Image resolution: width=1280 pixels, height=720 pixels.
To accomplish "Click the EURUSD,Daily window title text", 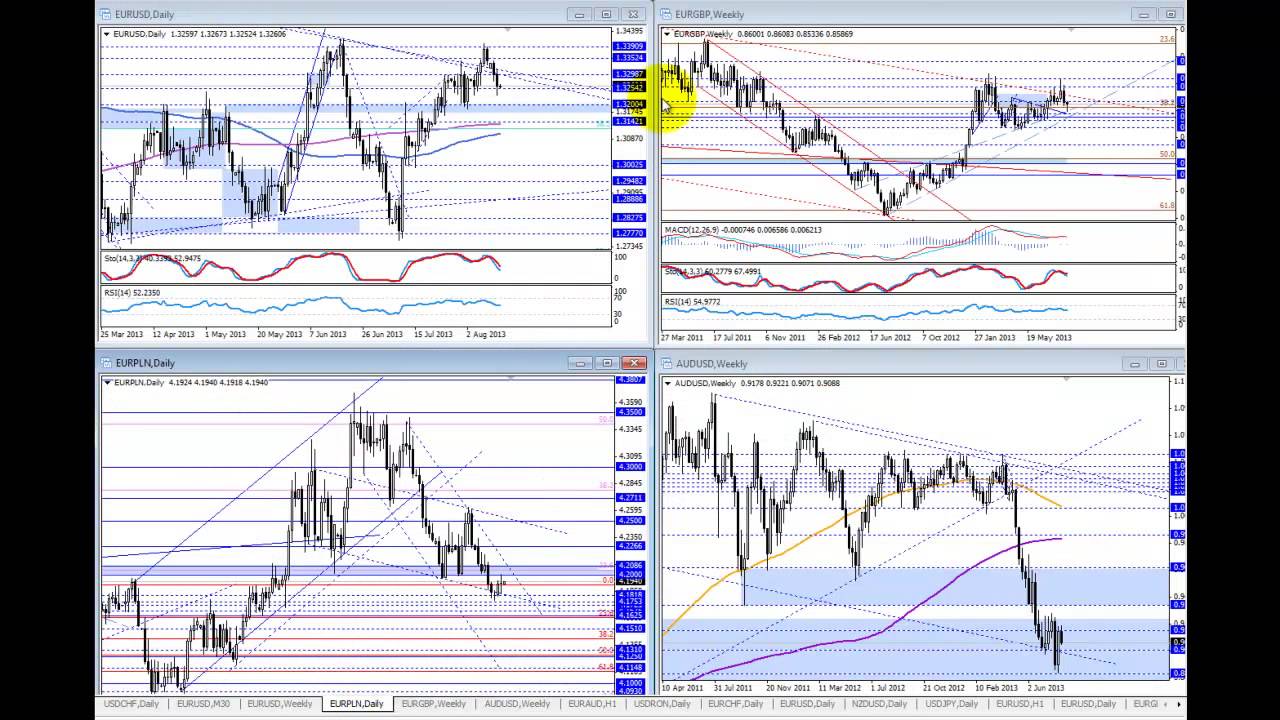I will tap(144, 14).
